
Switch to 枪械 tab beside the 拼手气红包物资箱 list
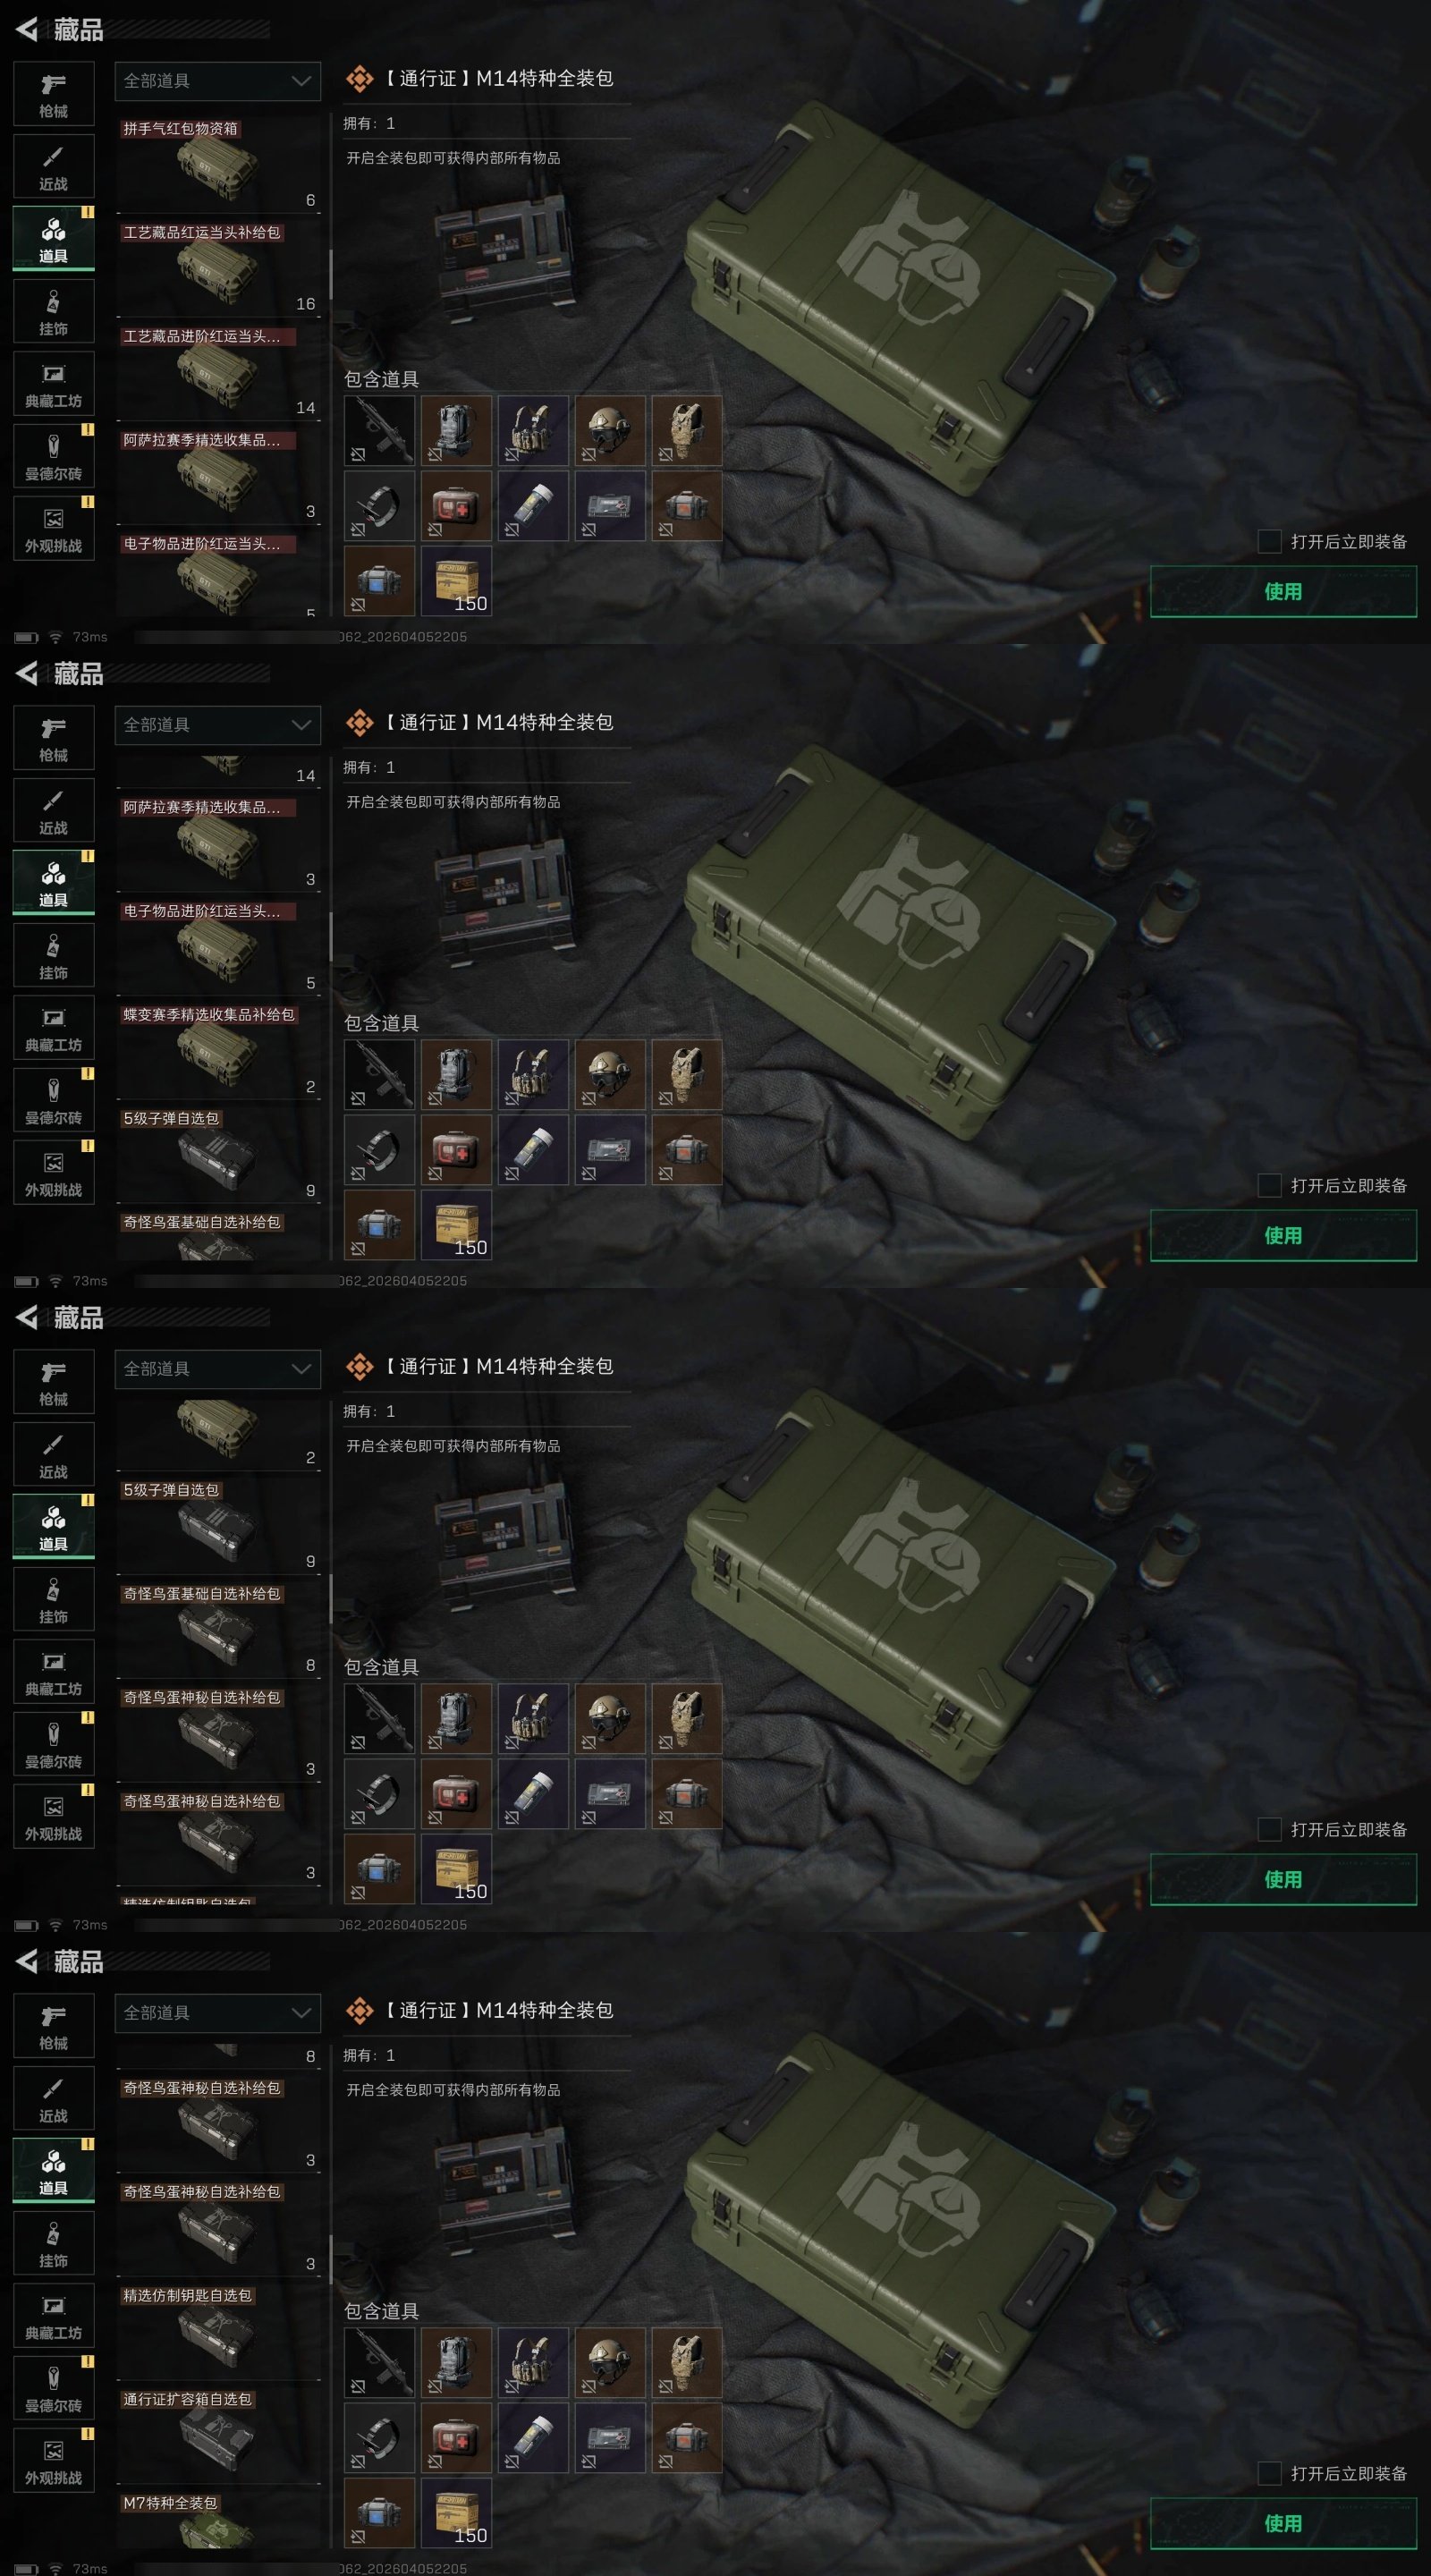tap(54, 94)
